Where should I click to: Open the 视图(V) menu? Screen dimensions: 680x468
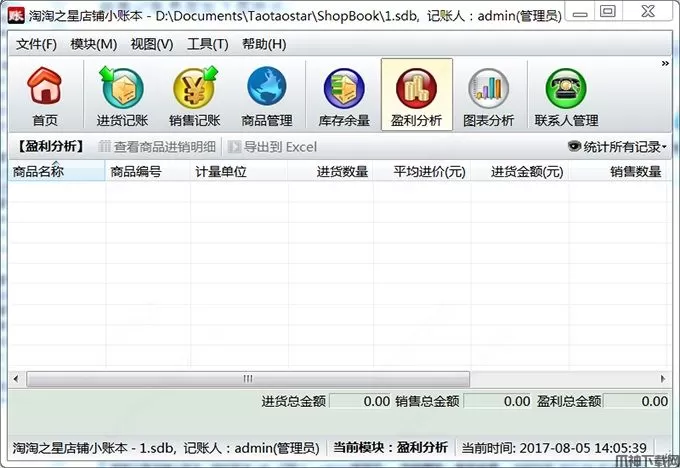[x=151, y=44]
